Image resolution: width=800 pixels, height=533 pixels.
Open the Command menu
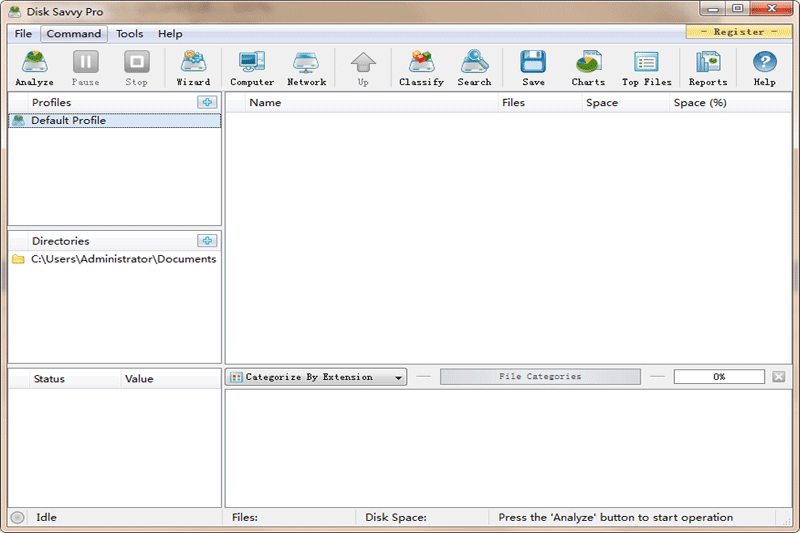[x=74, y=34]
